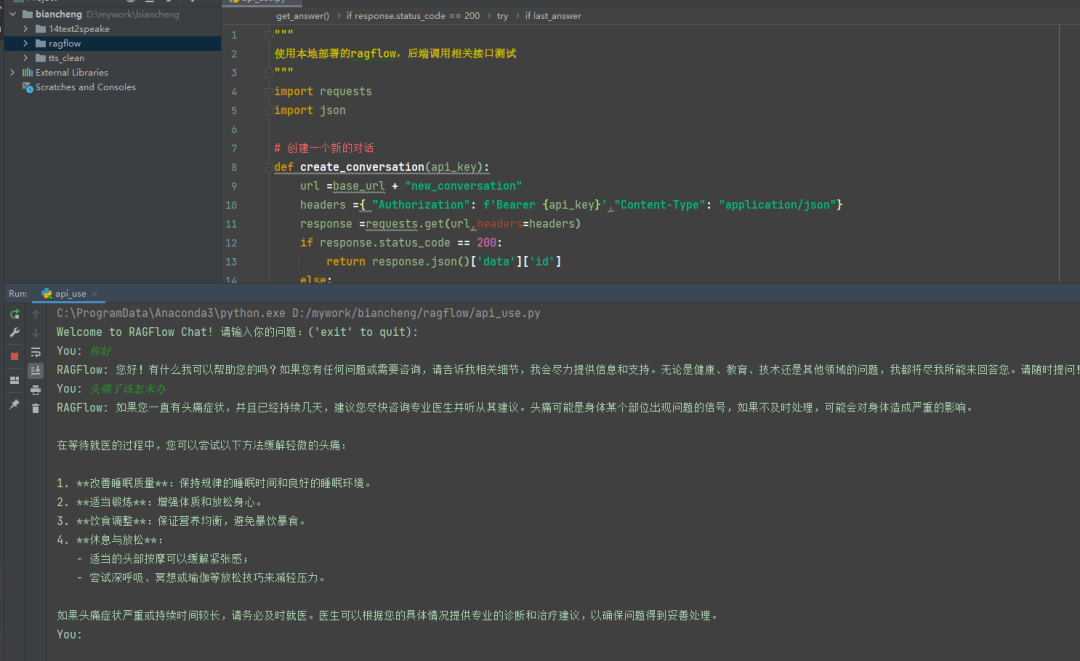Click the user input '头痛了该怎末办'
The image size is (1080, 661).
128,389
